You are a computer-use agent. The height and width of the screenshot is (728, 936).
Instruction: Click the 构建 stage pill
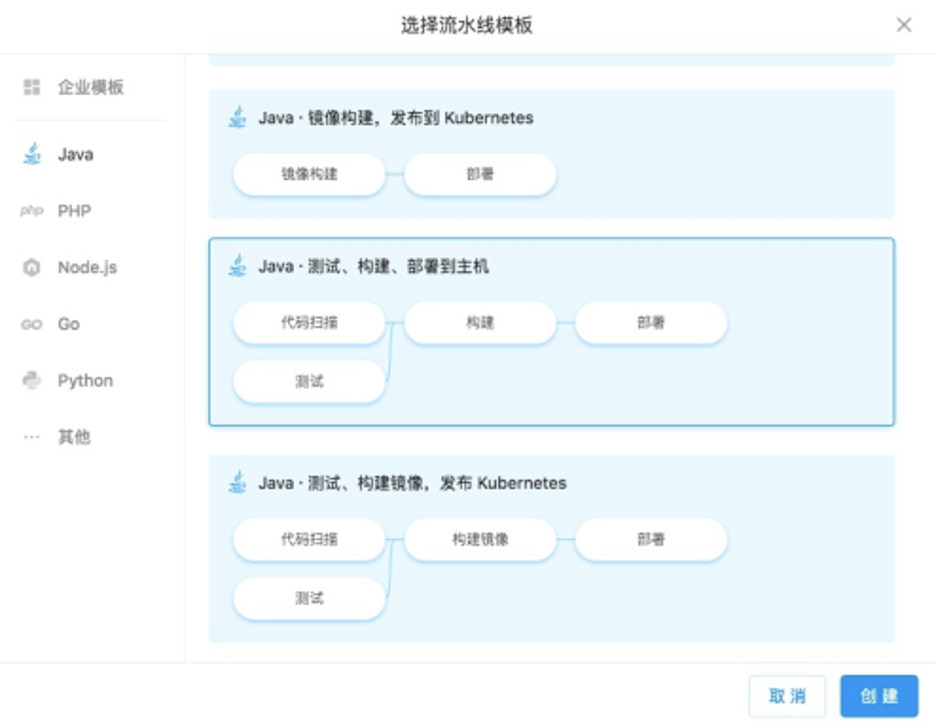coord(480,322)
